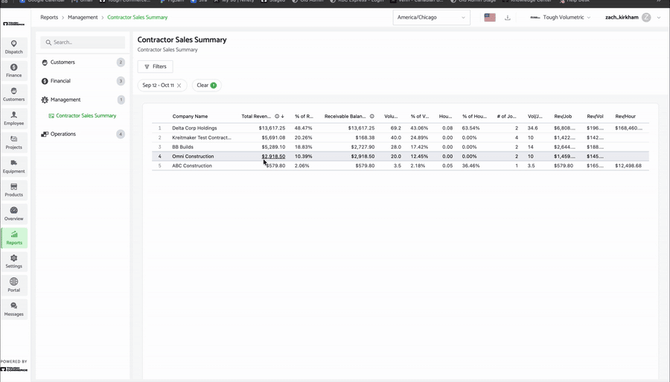Open the Tough Volumetric company dropdown
This screenshot has width=670, height=382.
[560, 18]
